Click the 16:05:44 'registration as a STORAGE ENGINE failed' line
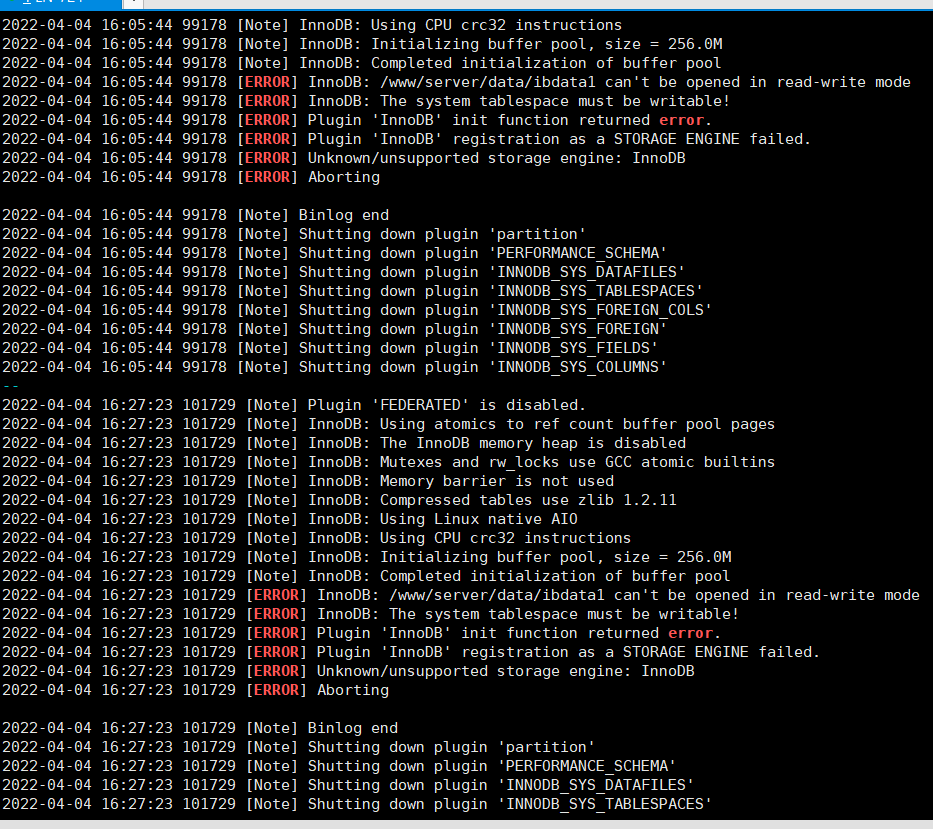933x829 pixels. point(406,139)
